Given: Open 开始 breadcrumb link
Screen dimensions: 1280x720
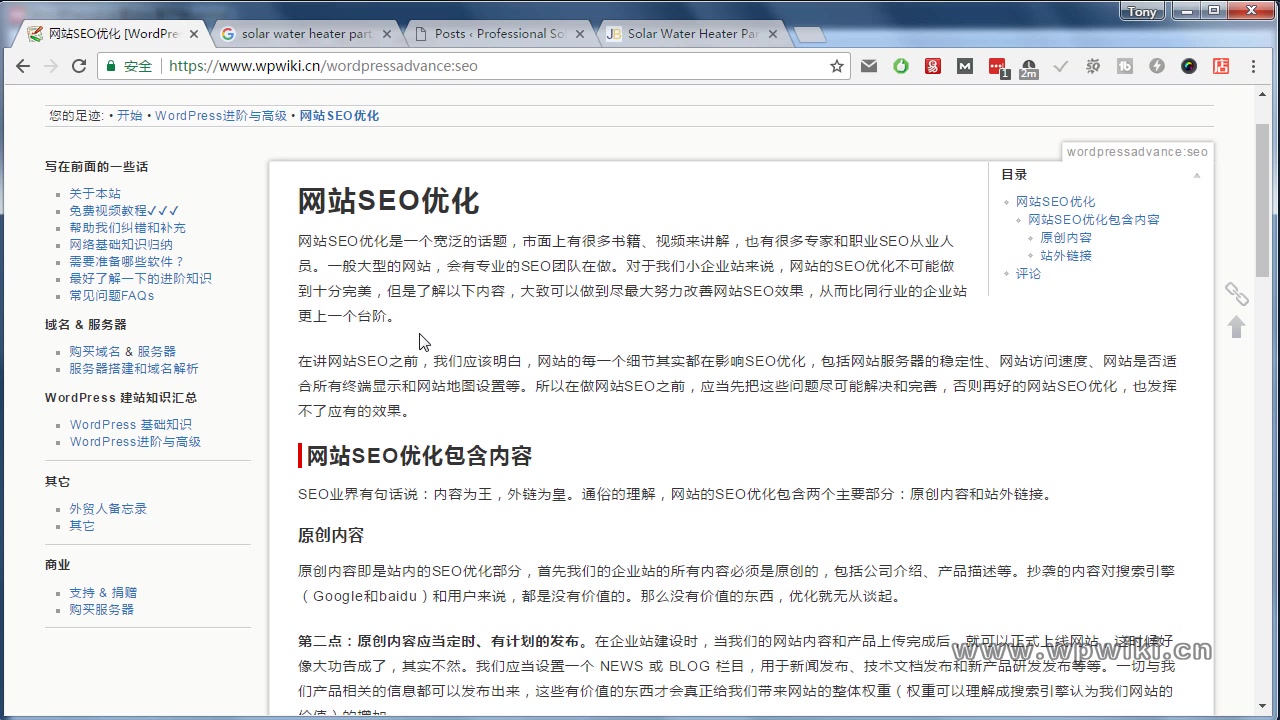Looking at the screenshot, I should coord(129,116).
